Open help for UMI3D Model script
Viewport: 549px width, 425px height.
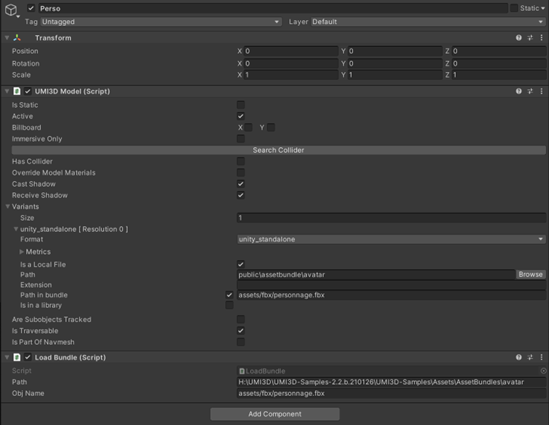coord(519,91)
